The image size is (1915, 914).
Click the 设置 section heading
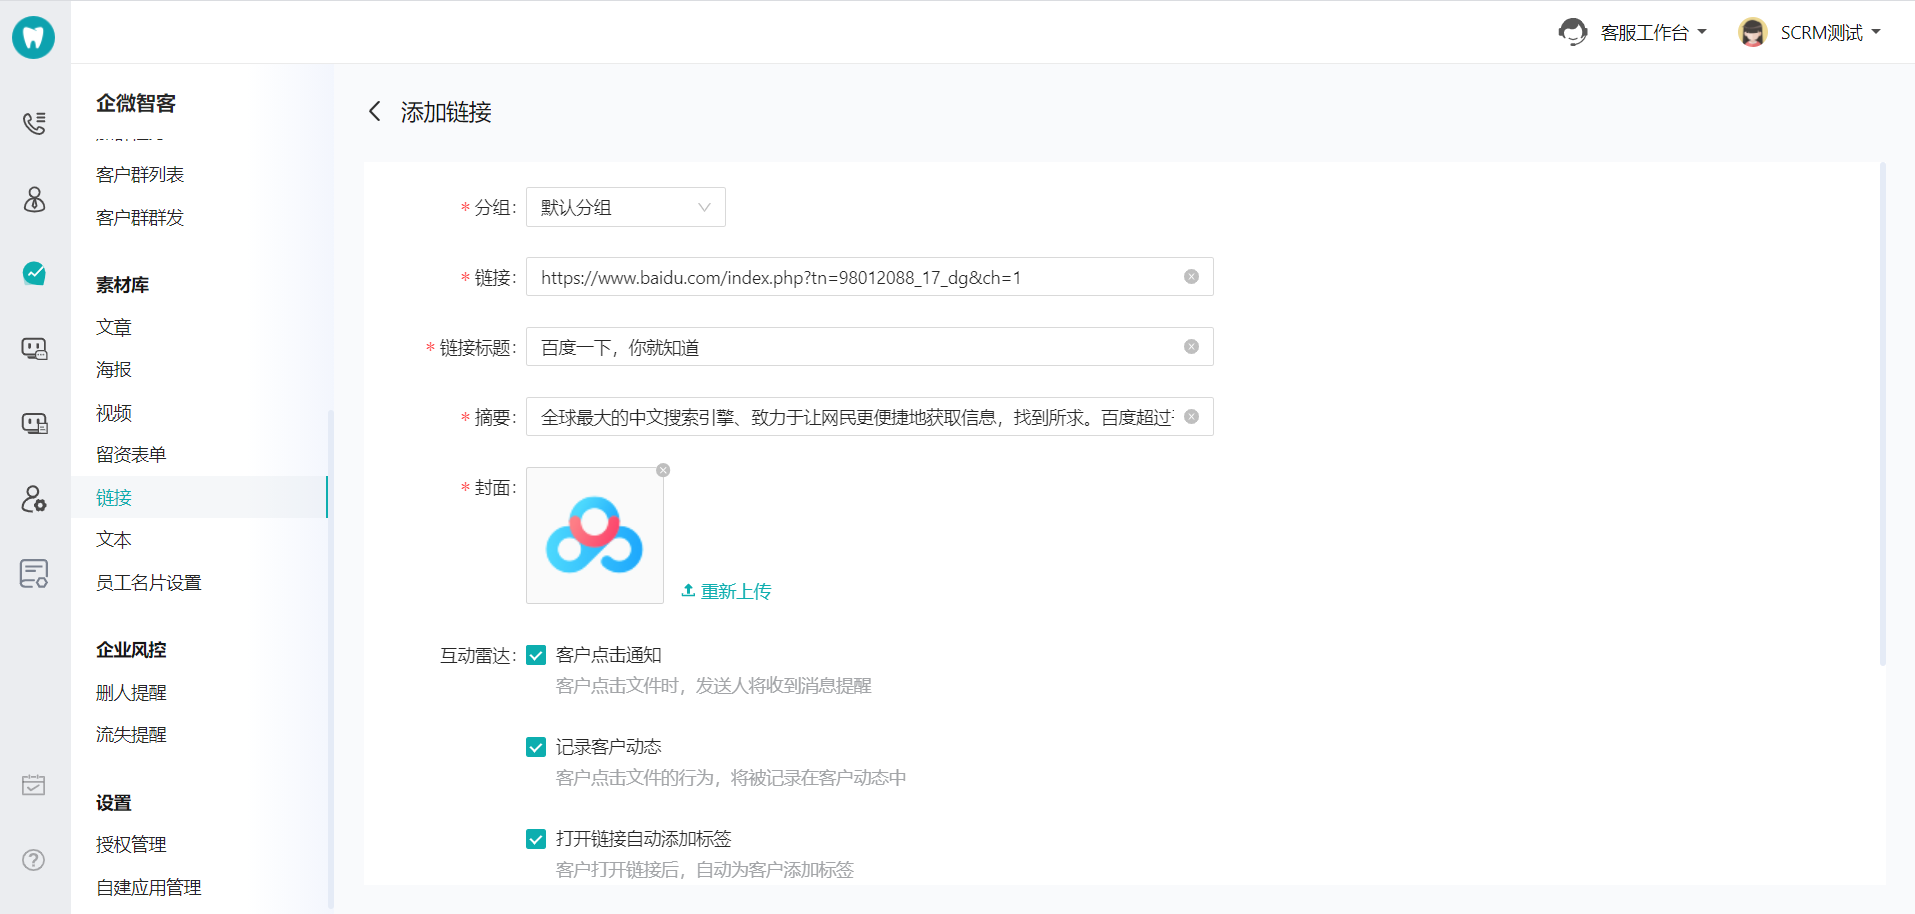pos(114,803)
